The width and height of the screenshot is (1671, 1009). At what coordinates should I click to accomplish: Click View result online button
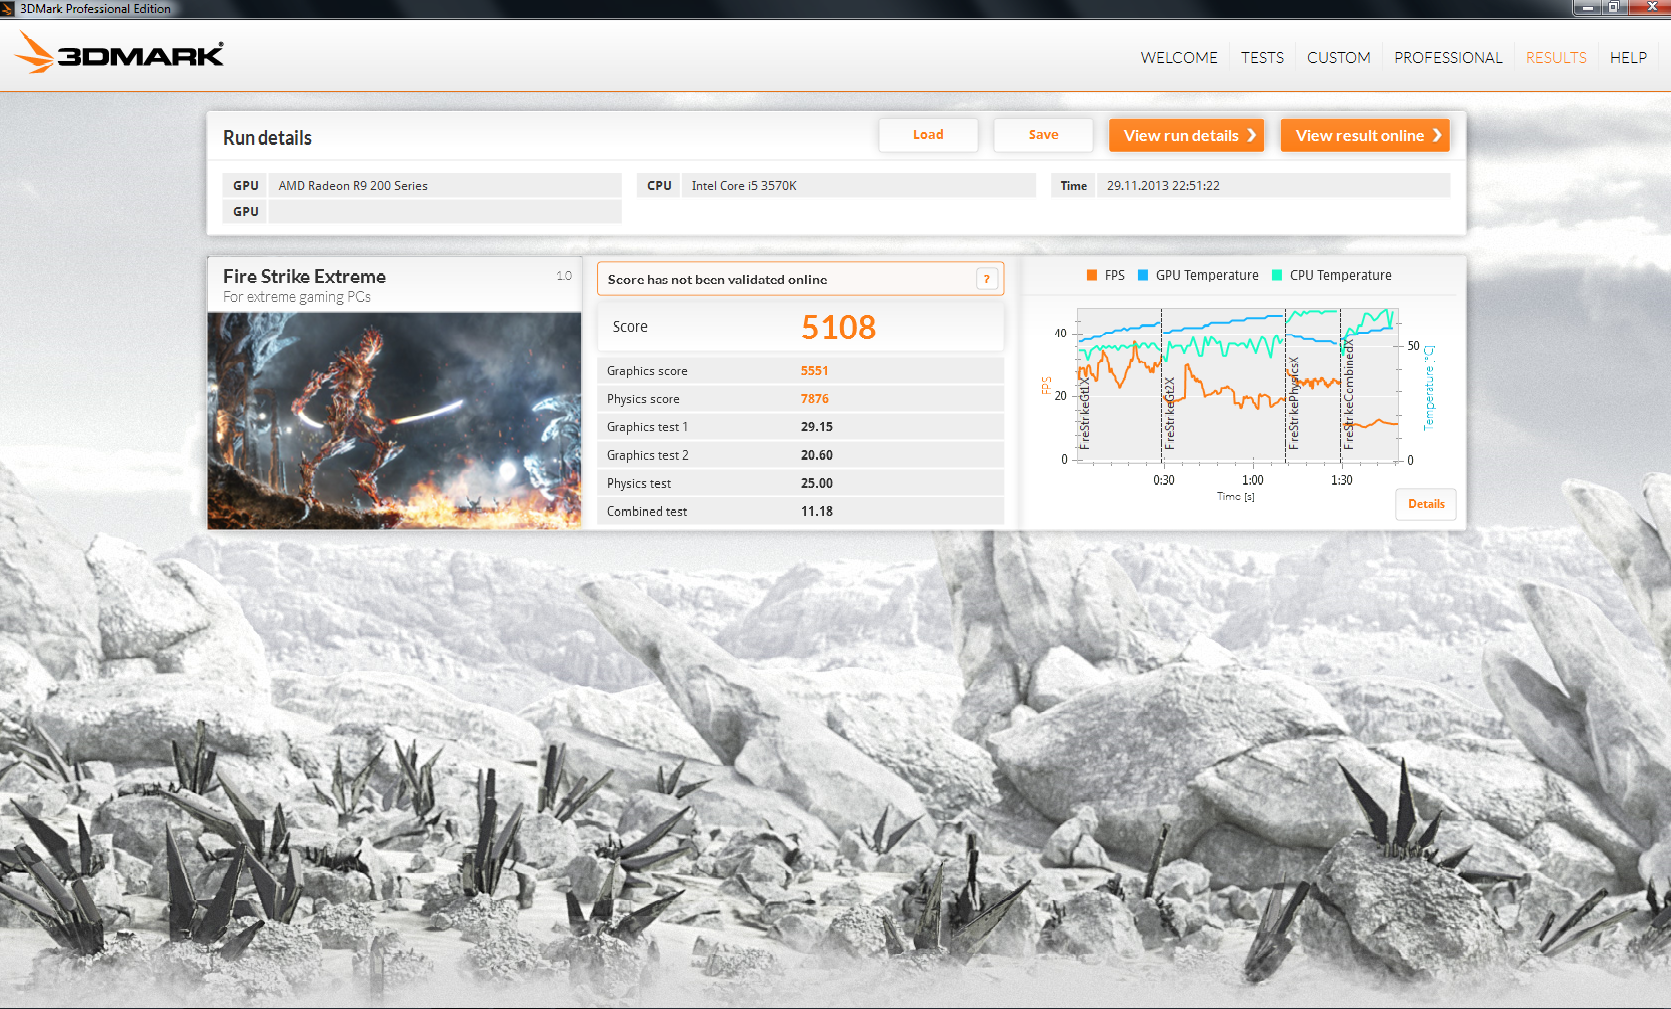[1365, 136]
